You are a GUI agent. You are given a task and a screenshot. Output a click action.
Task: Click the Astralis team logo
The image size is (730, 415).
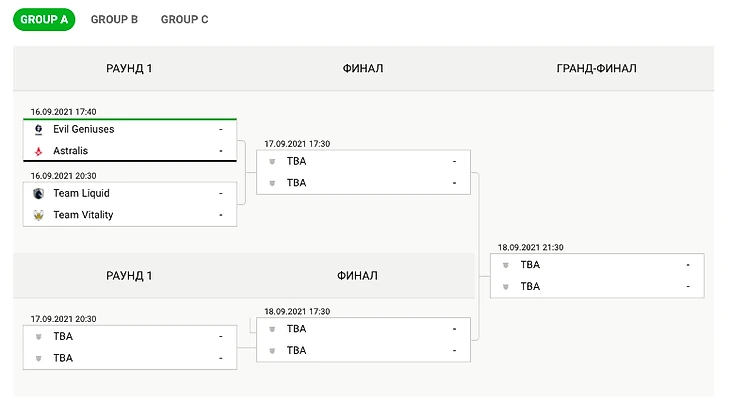tap(39, 151)
